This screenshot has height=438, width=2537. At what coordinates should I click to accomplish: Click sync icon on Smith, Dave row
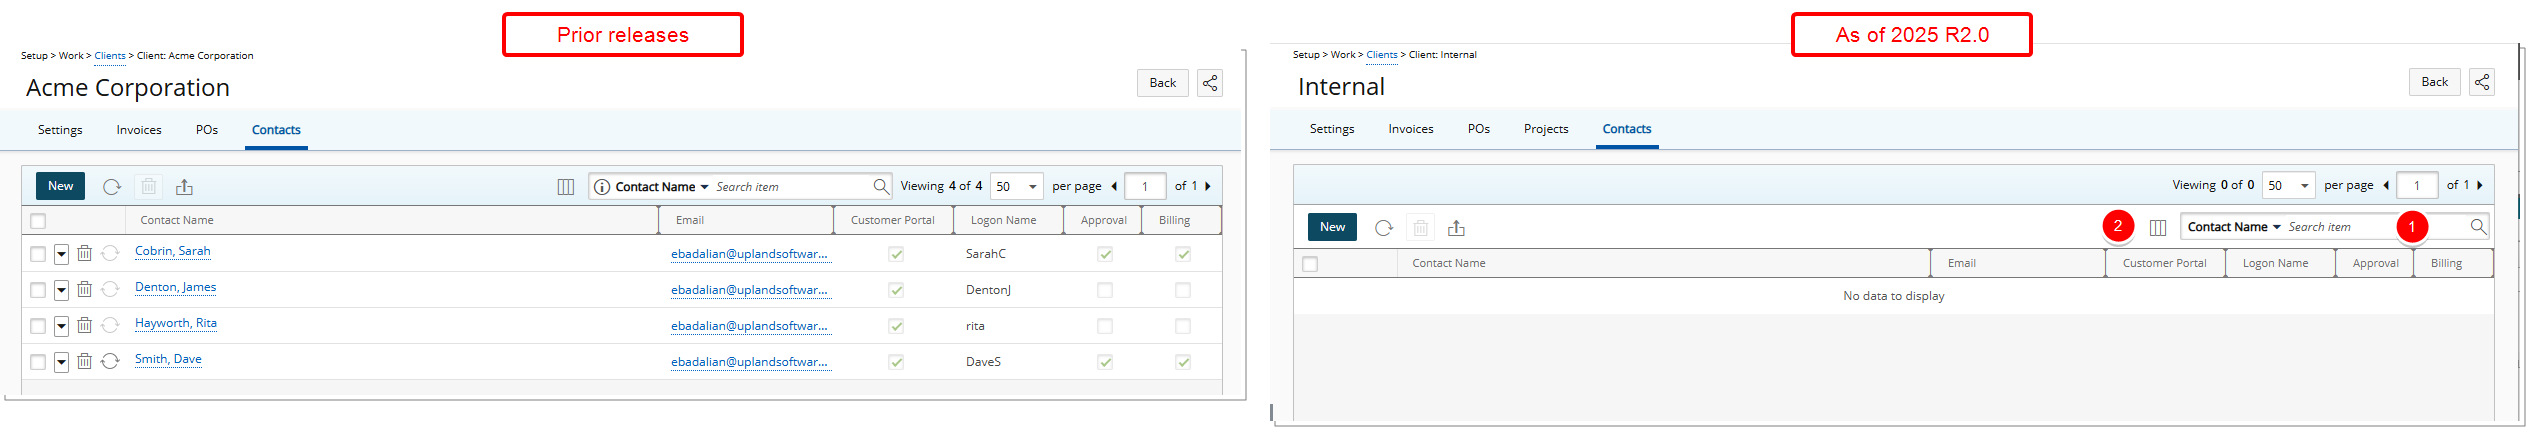[110, 362]
